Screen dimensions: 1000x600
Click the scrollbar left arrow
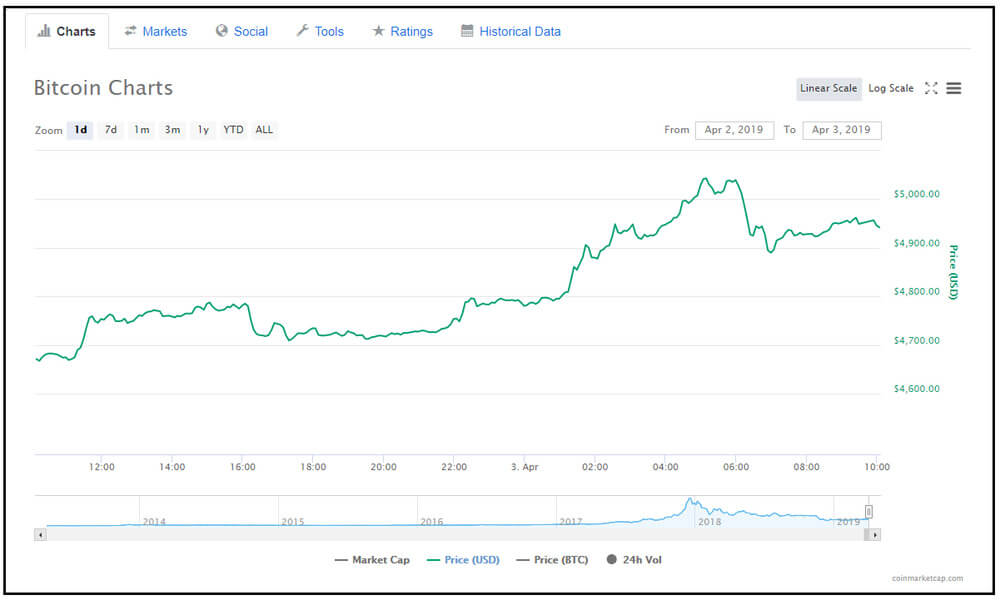40,535
